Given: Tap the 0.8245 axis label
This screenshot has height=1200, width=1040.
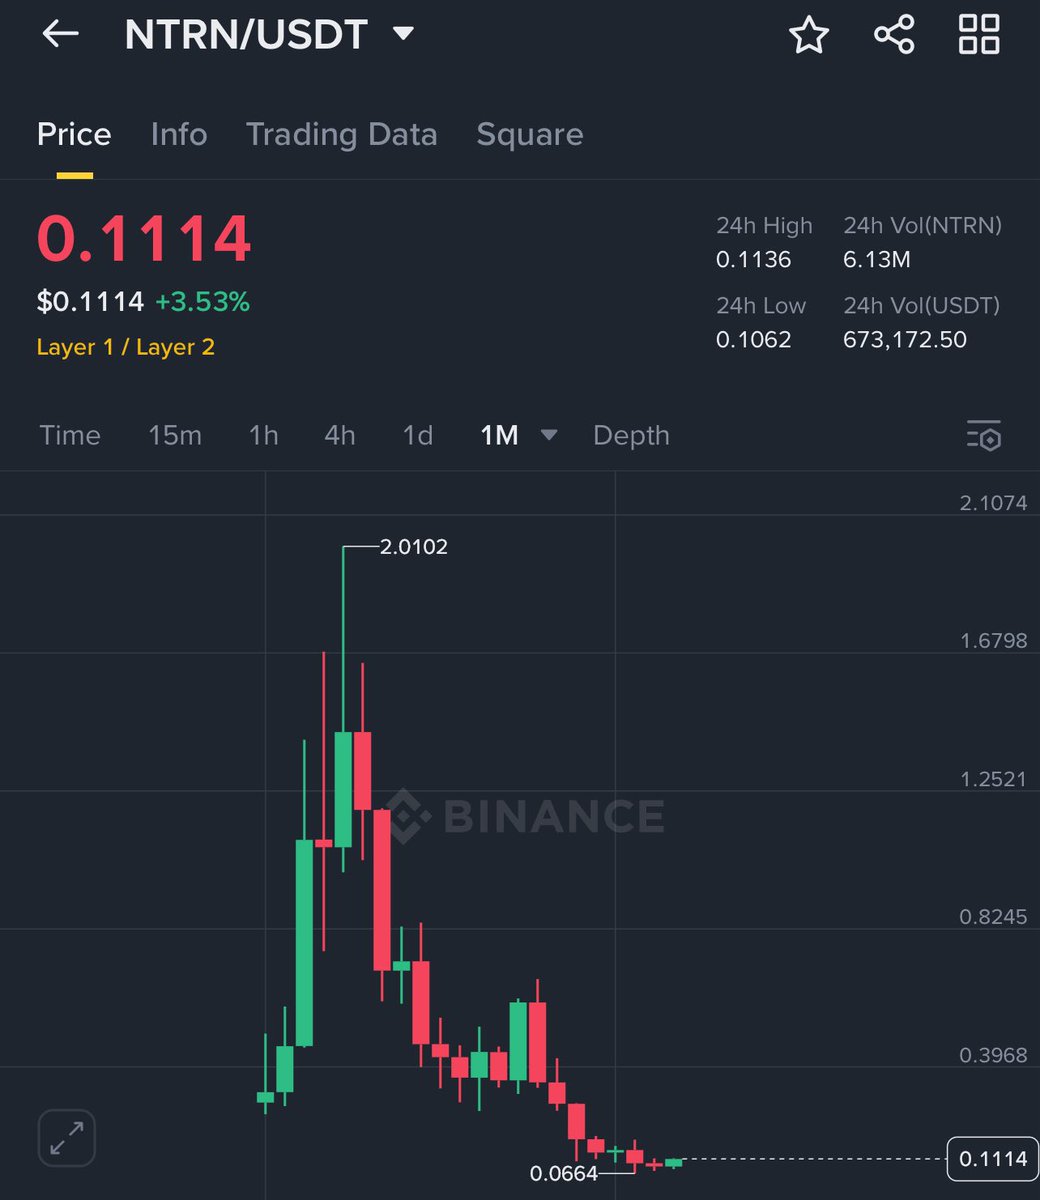Looking at the screenshot, I should (x=993, y=917).
